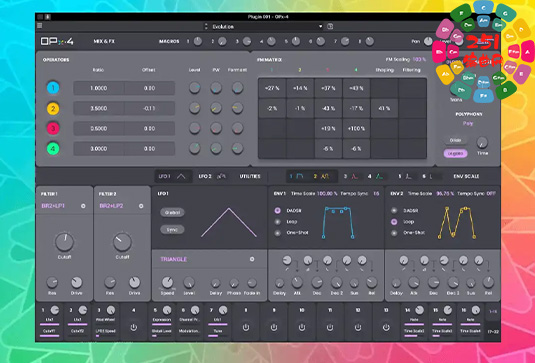
Task: Enable modulation slot 13 power icon
Action: tap(386, 328)
